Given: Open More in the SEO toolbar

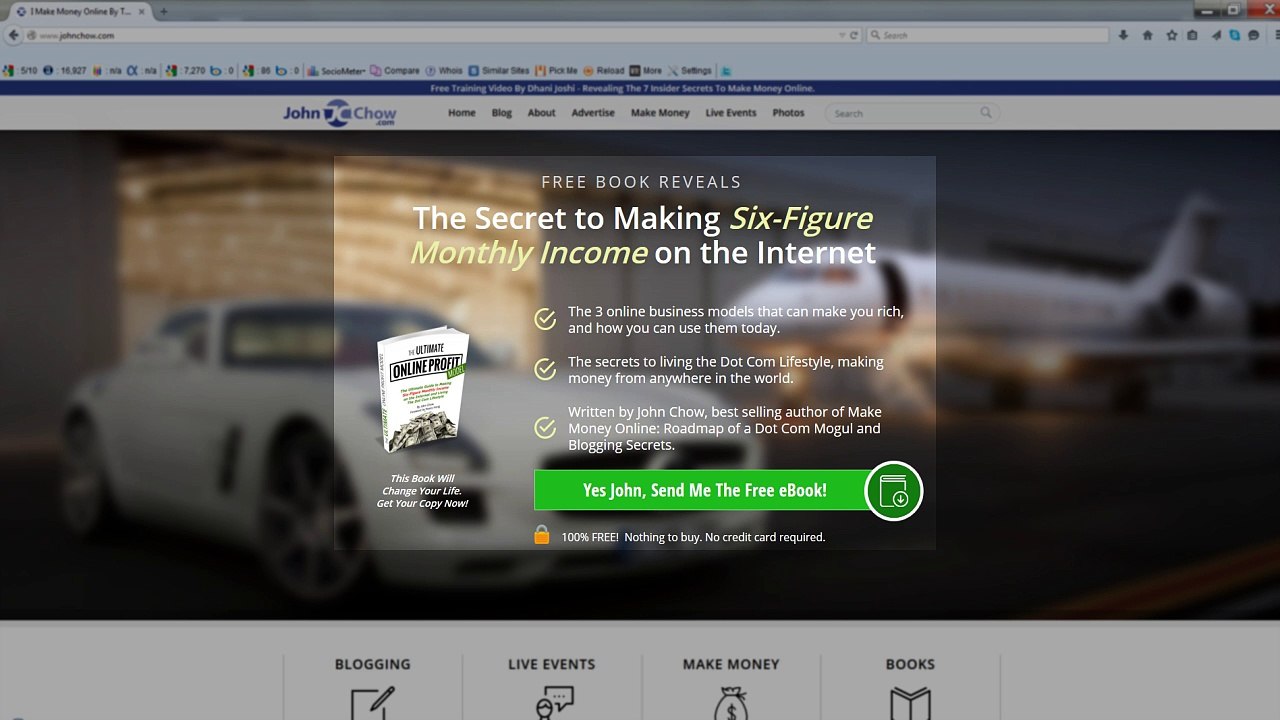Looking at the screenshot, I should 646,71.
